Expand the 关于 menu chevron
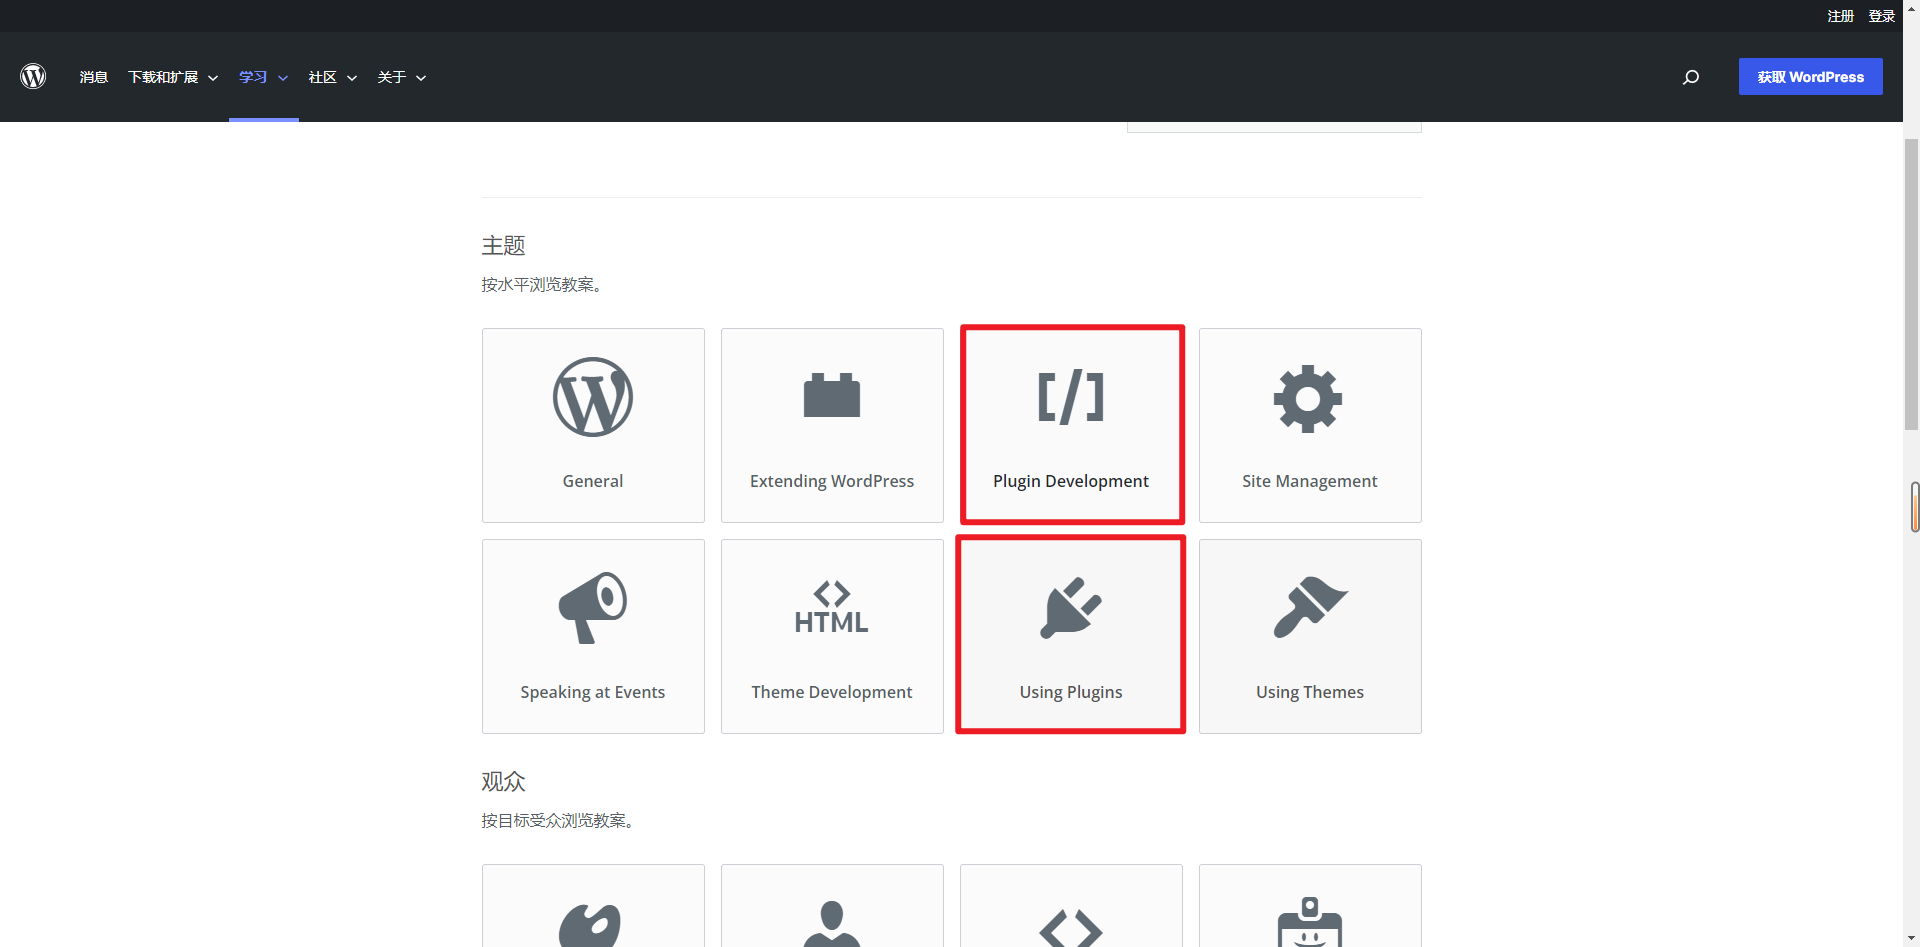1920x947 pixels. (x=421, y=78)
